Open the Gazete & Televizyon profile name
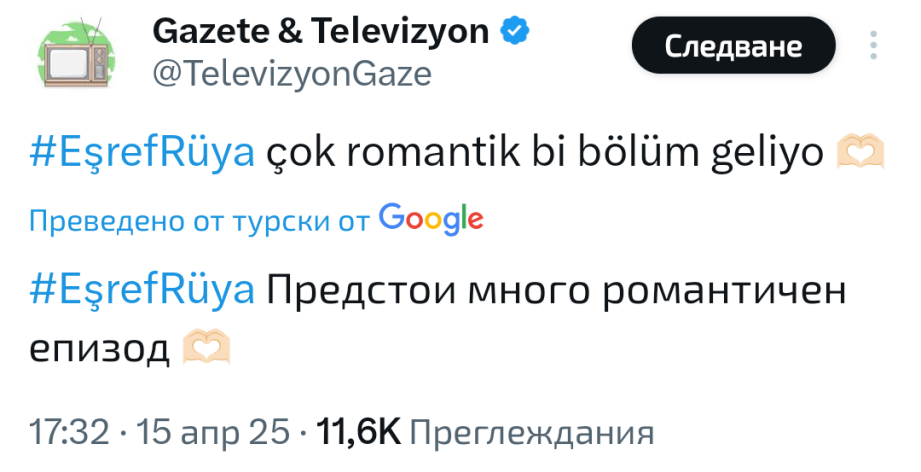Image resolution: width=921 pixels, height=472 pixels. pos(320,32)
